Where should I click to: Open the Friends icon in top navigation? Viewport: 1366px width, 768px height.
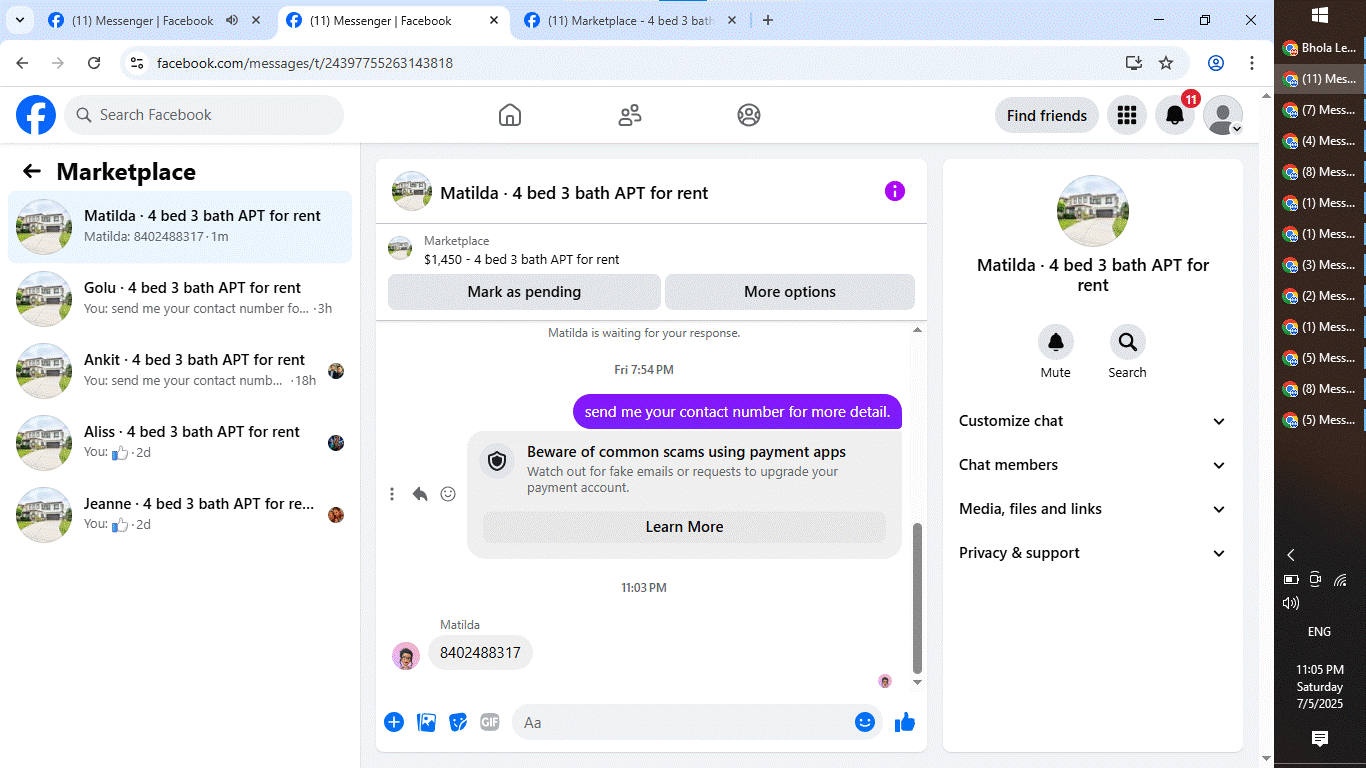coord(630,115)
